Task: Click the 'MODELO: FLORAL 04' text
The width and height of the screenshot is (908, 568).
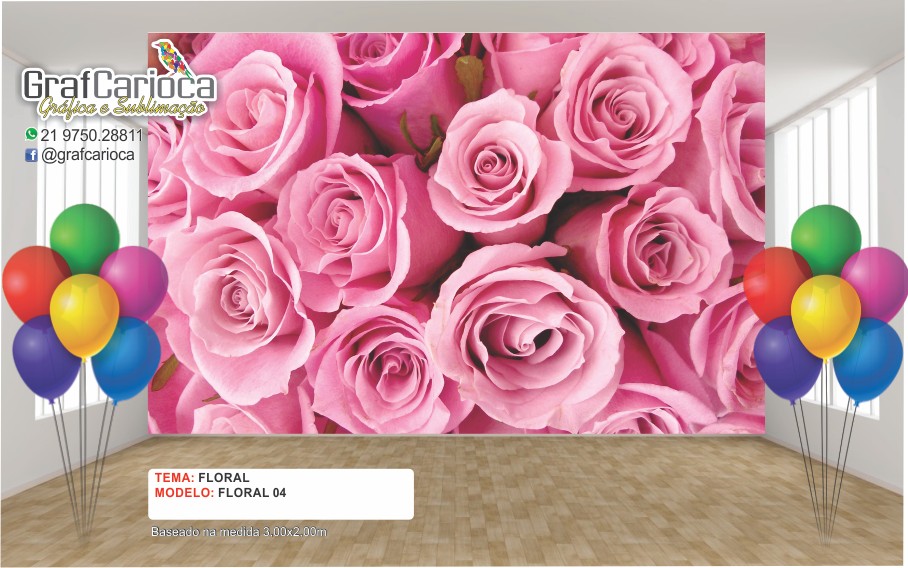Action: 220,493
